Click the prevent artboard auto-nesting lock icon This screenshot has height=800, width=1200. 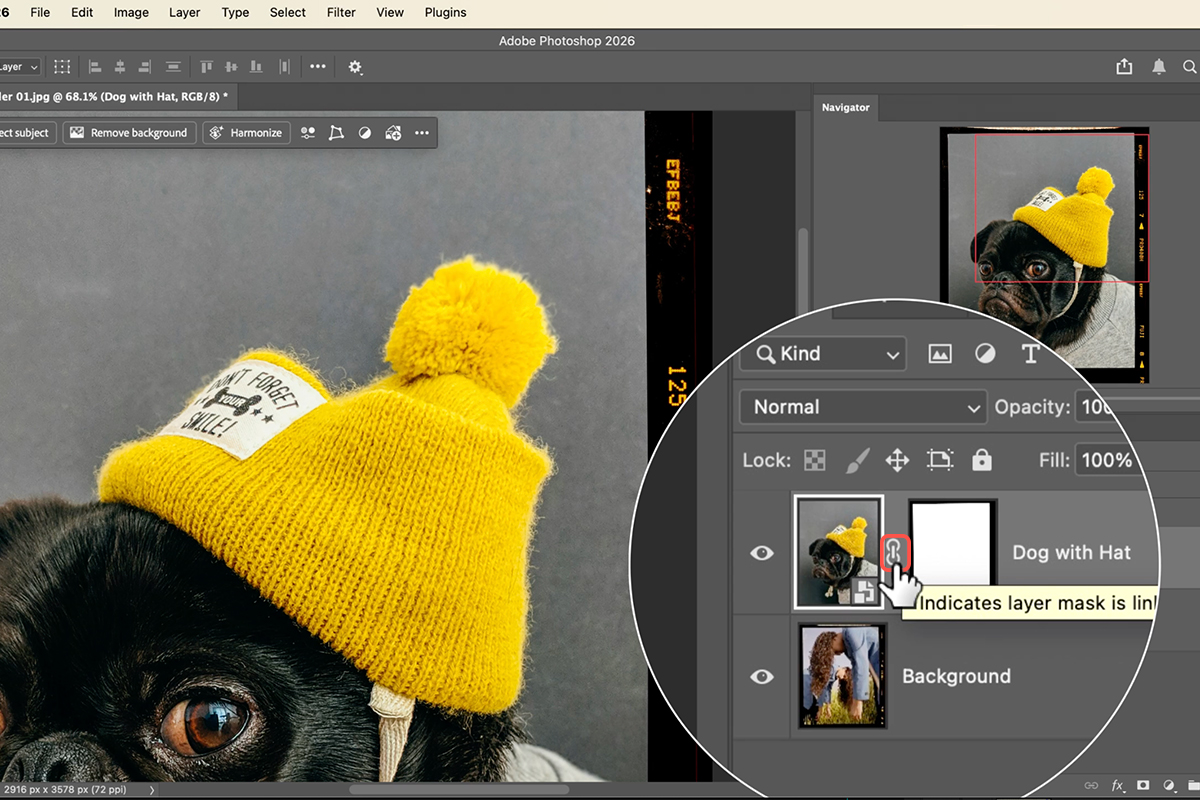939,460
